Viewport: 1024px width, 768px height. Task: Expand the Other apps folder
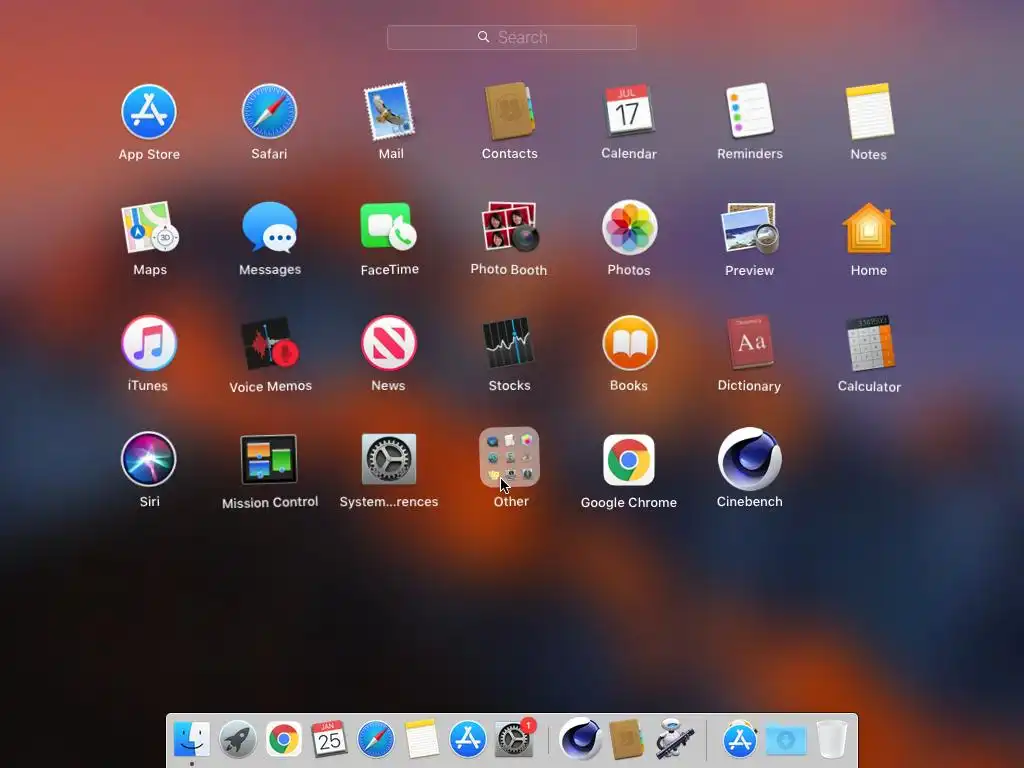[509, 457]
